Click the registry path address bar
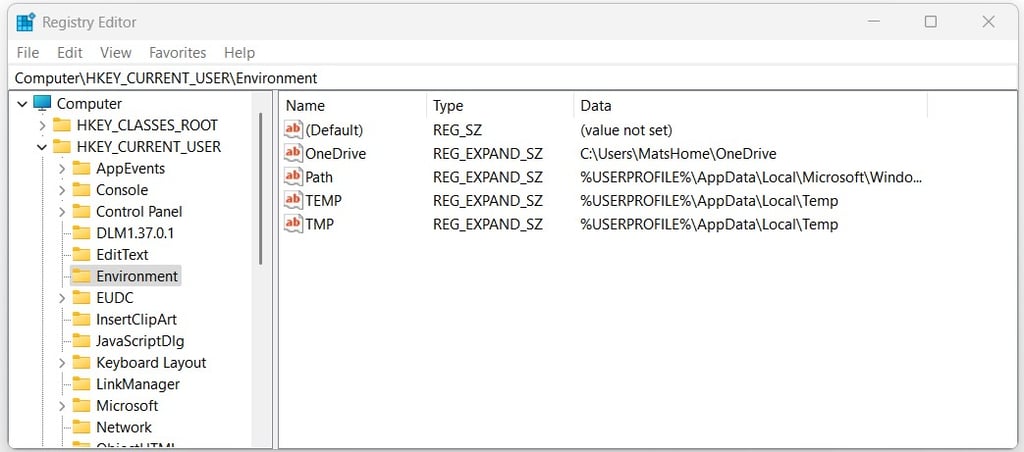1024x452 pixels. tap(512, 78)
